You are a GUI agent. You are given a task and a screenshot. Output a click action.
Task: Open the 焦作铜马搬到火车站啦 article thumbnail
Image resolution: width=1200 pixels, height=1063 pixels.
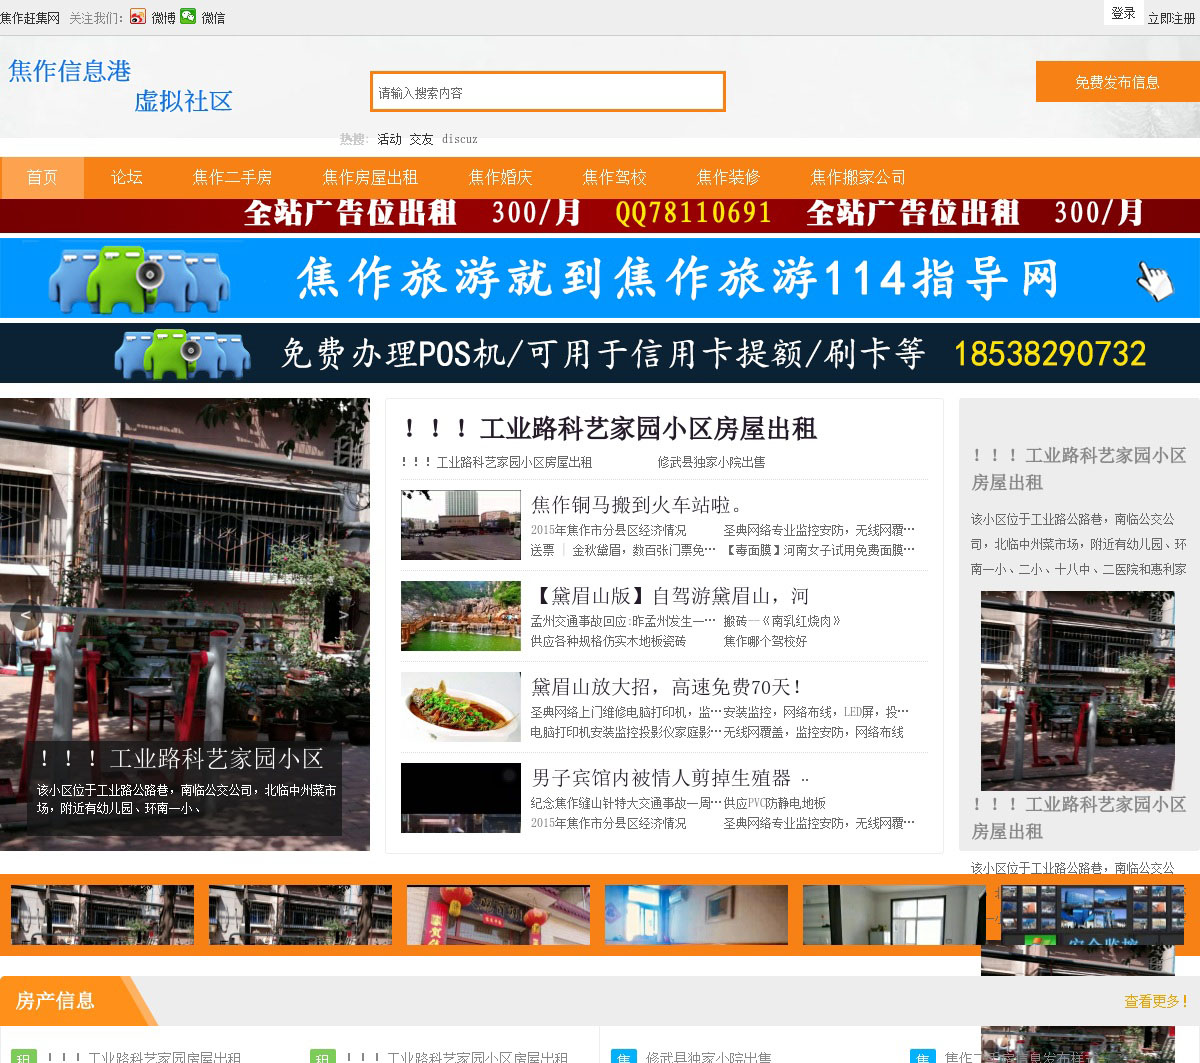click(x=460, y=524)
